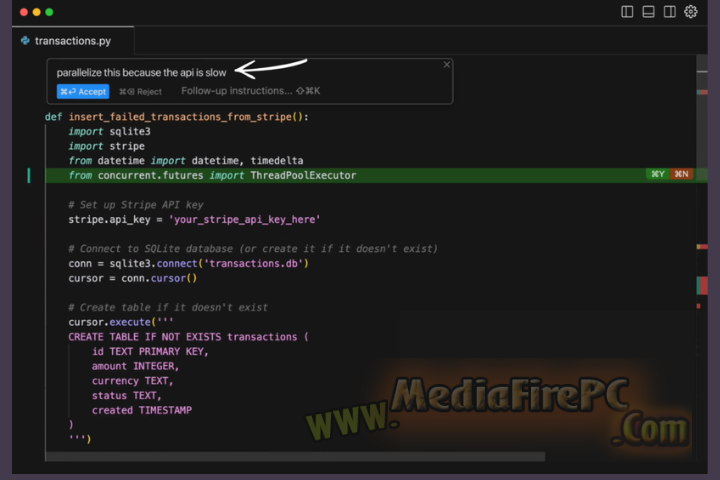Click the 'created TIMESTAMP' line
This screenshot has height=480, width=720.
click(x=142, y=411)
